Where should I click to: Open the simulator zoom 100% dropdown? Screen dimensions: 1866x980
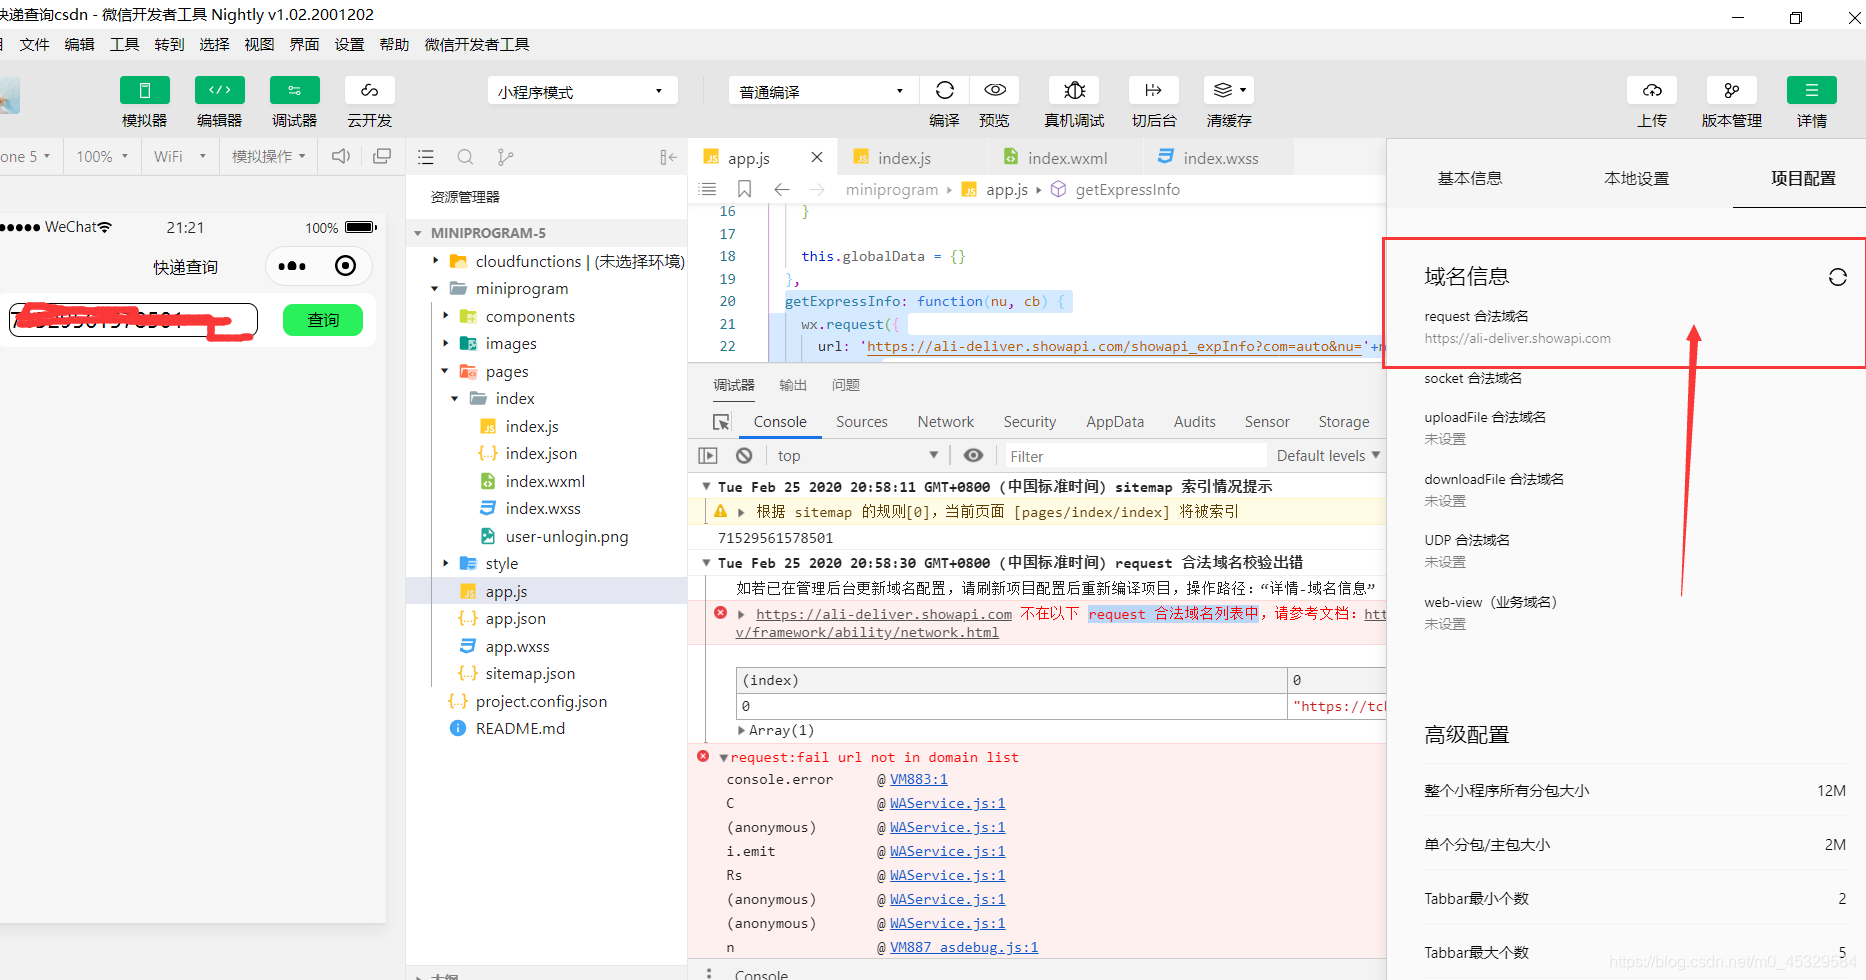[102, 156]
